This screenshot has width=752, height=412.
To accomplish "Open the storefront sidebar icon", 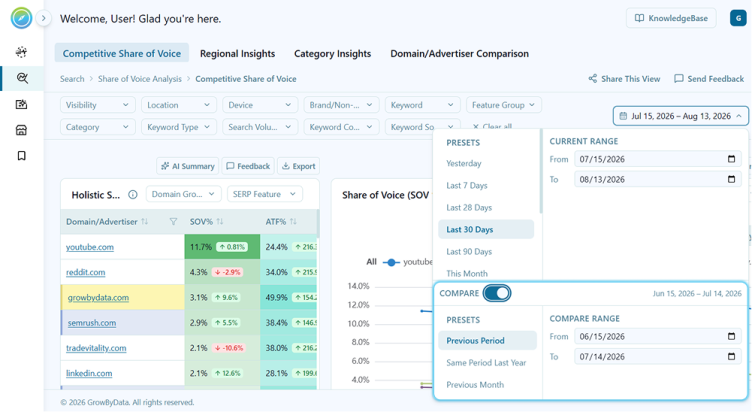I will coord(22,130).
